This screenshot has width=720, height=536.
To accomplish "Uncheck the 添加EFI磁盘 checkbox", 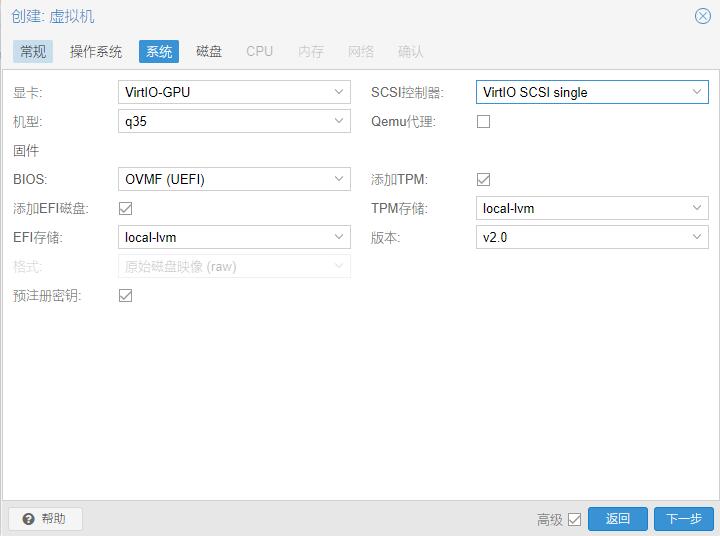I will click(126, 208).
